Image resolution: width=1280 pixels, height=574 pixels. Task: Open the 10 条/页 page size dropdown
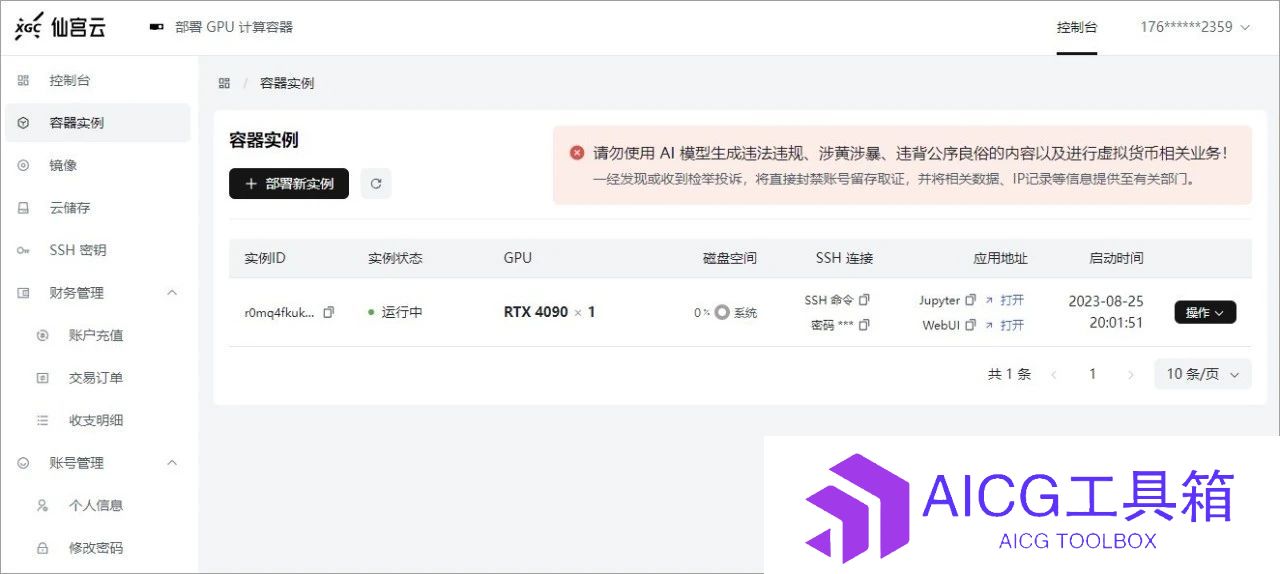1202,374
